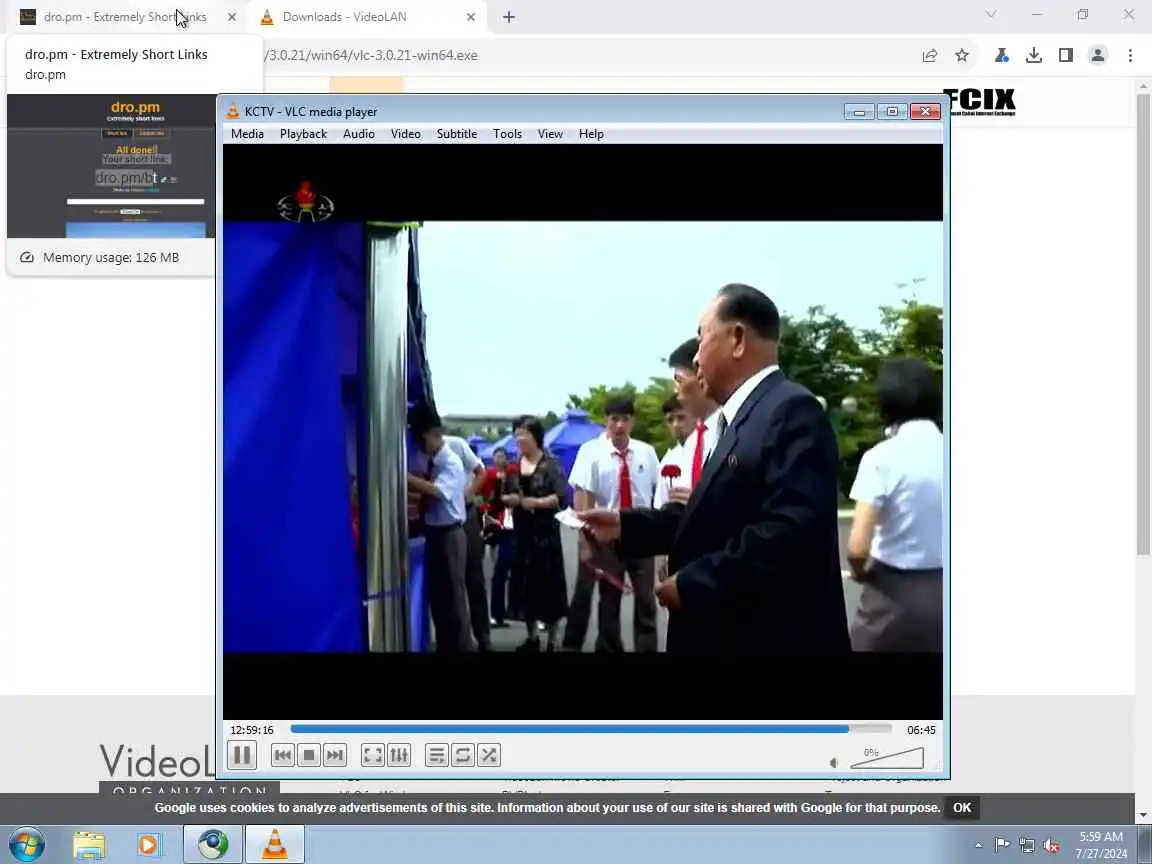1152x864 pixels.
Task: Open Chrome Labs flask icon
Action: coord(1001,55)
